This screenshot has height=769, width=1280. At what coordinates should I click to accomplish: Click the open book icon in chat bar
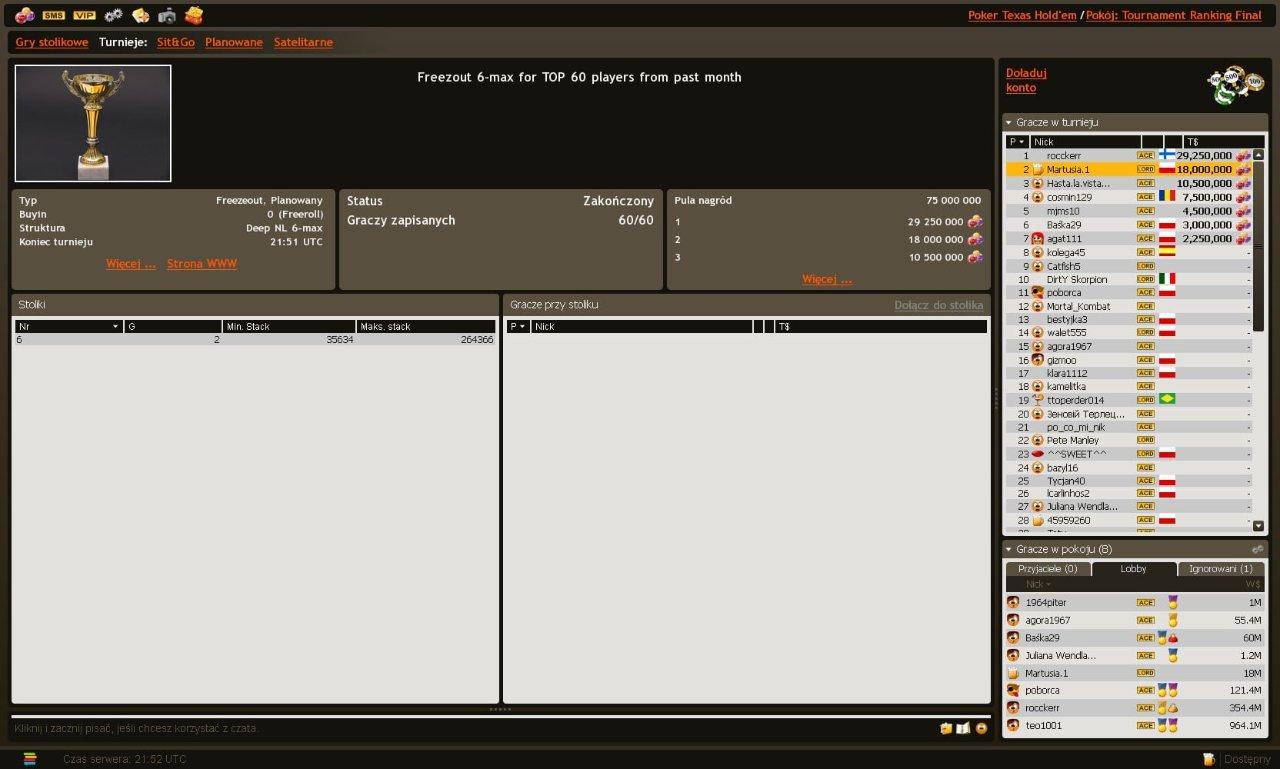(x=963, y=728)
